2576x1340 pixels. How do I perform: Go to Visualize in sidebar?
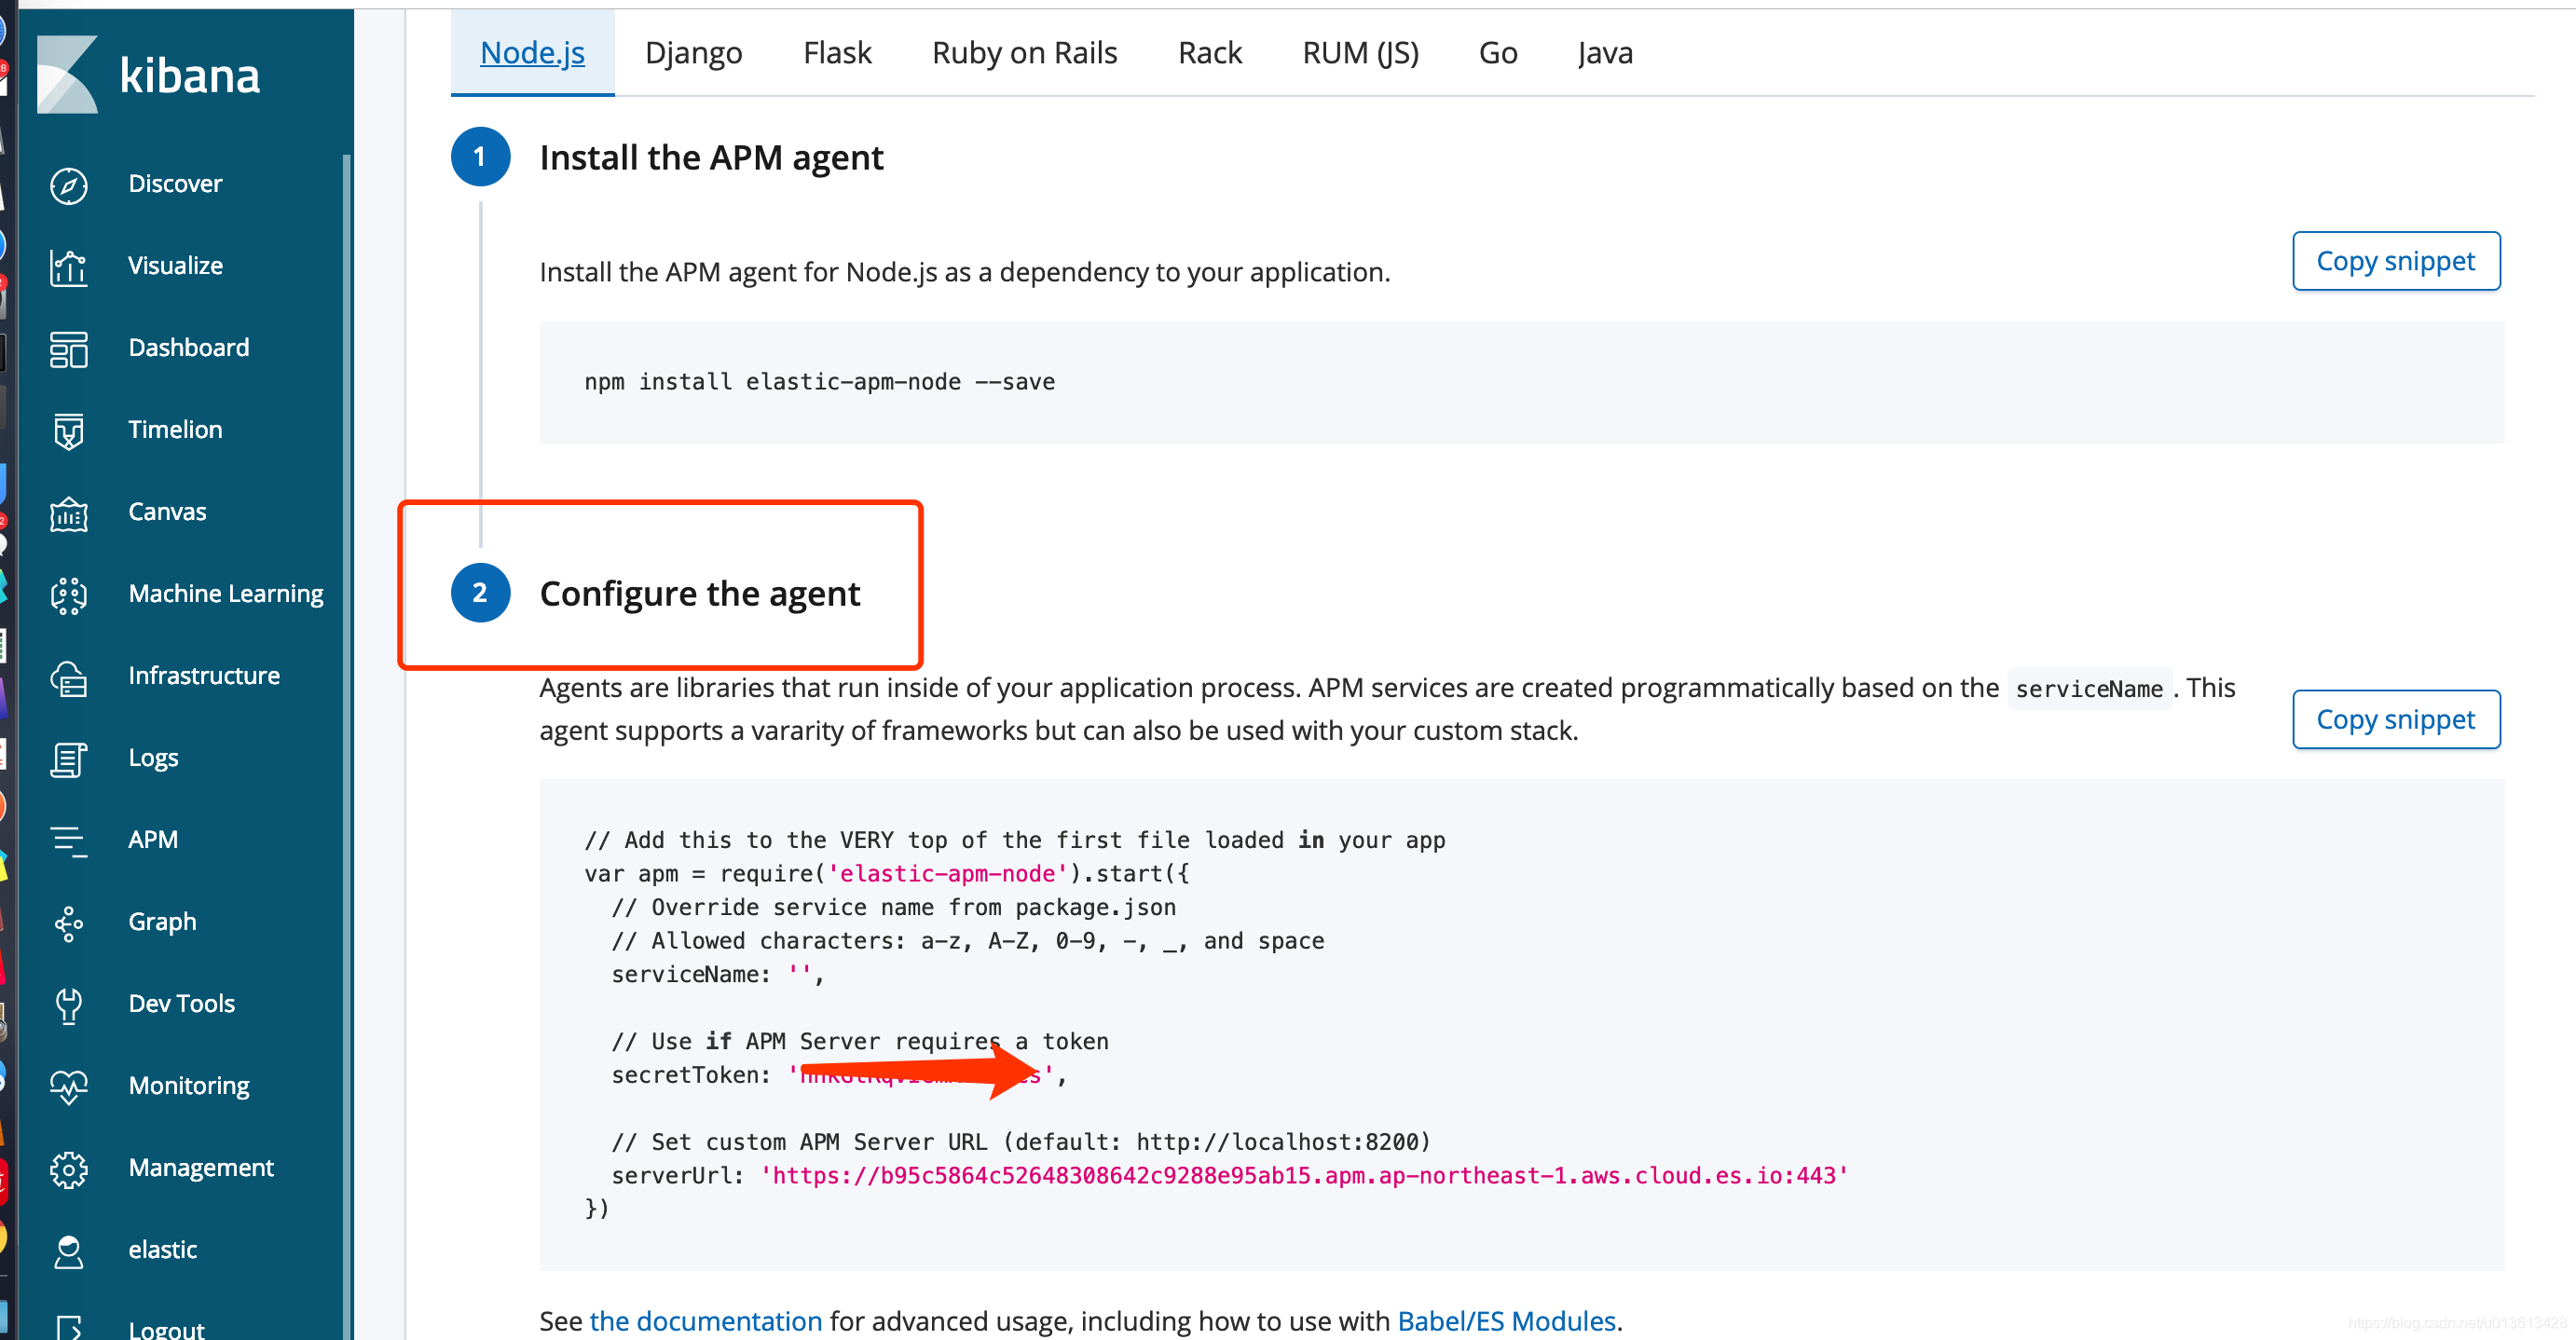[x=175, y=266]
